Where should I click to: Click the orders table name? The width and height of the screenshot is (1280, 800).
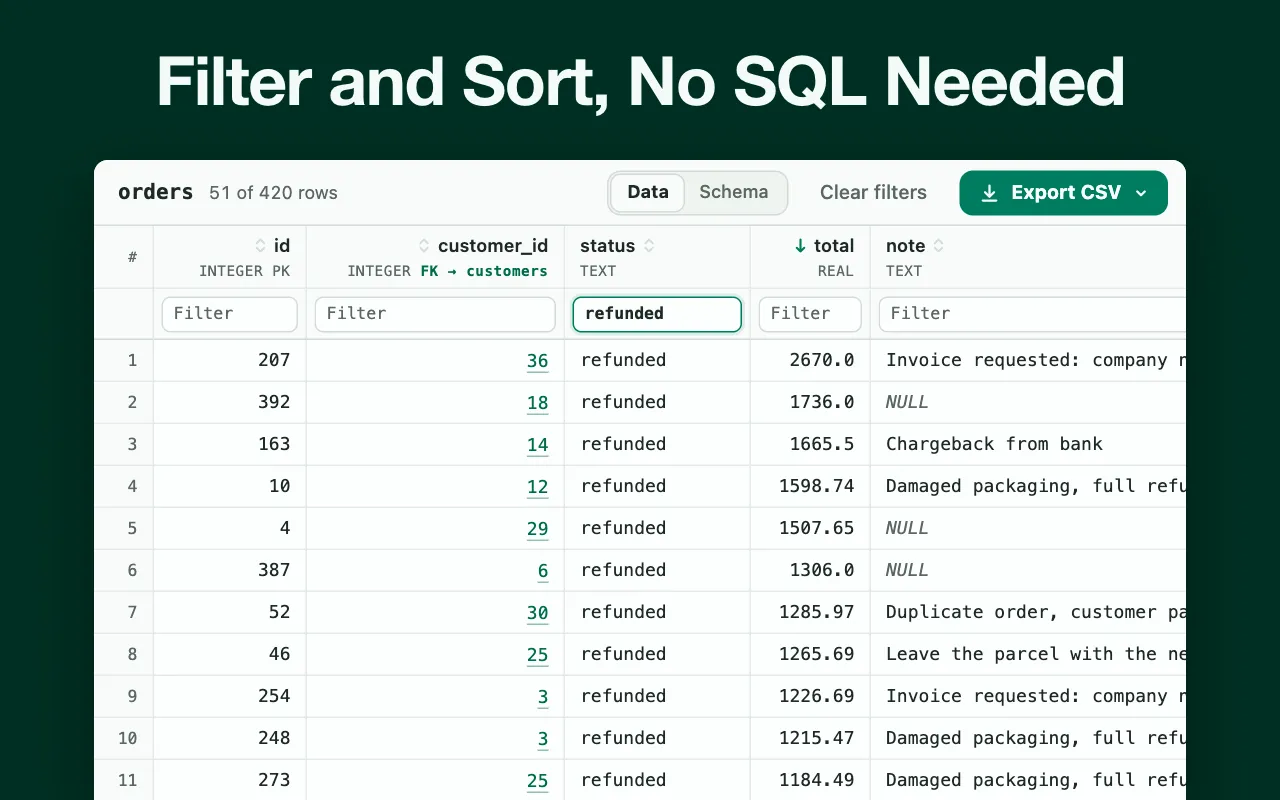coord(155,192)
